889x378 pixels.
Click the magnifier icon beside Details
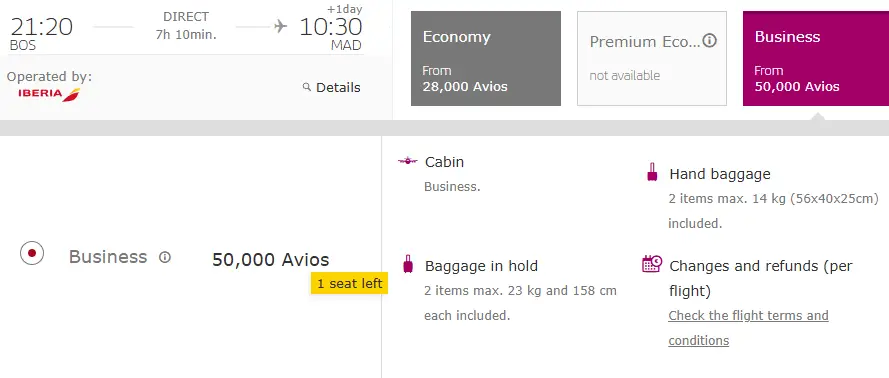(307, 87)
